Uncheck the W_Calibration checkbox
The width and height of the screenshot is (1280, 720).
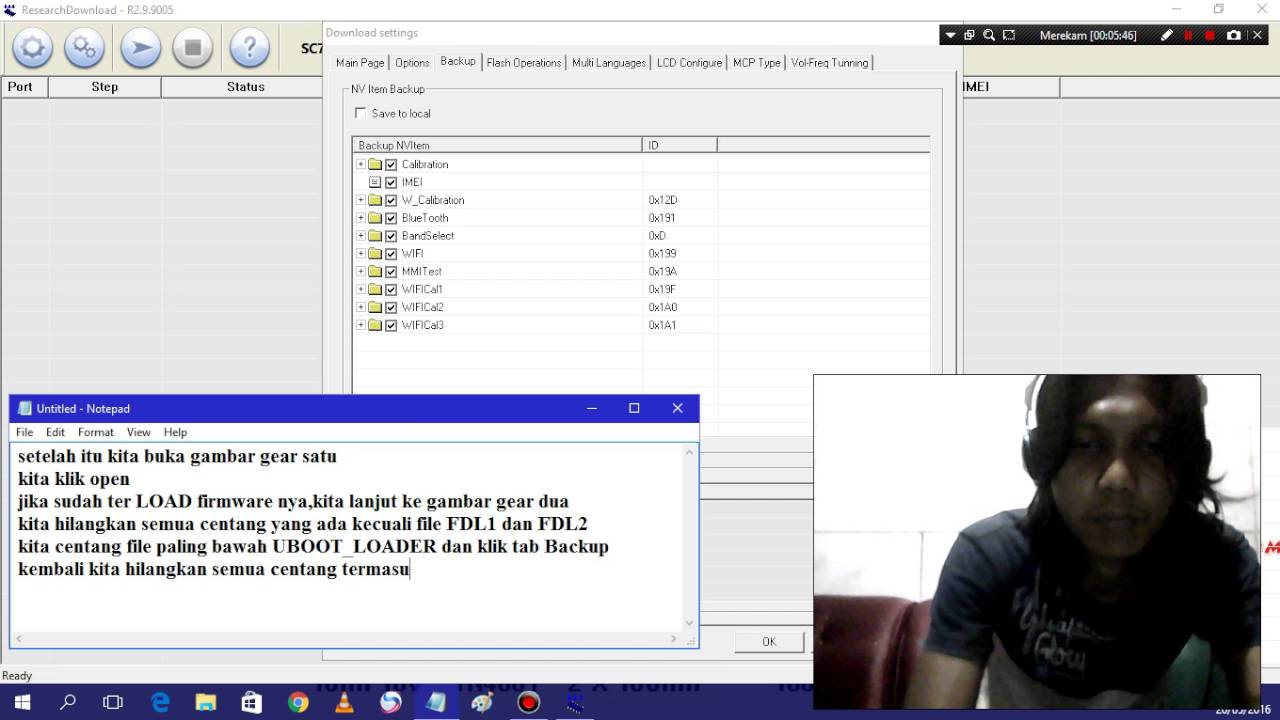click(391, 200)
